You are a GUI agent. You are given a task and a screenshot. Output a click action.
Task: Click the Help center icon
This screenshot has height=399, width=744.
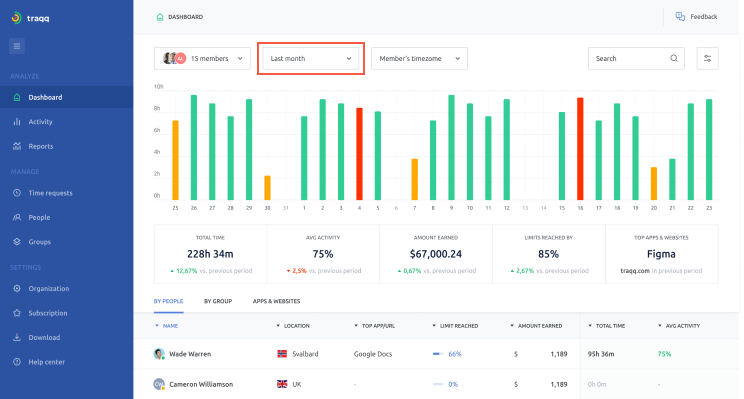click(x=17, y=362)
